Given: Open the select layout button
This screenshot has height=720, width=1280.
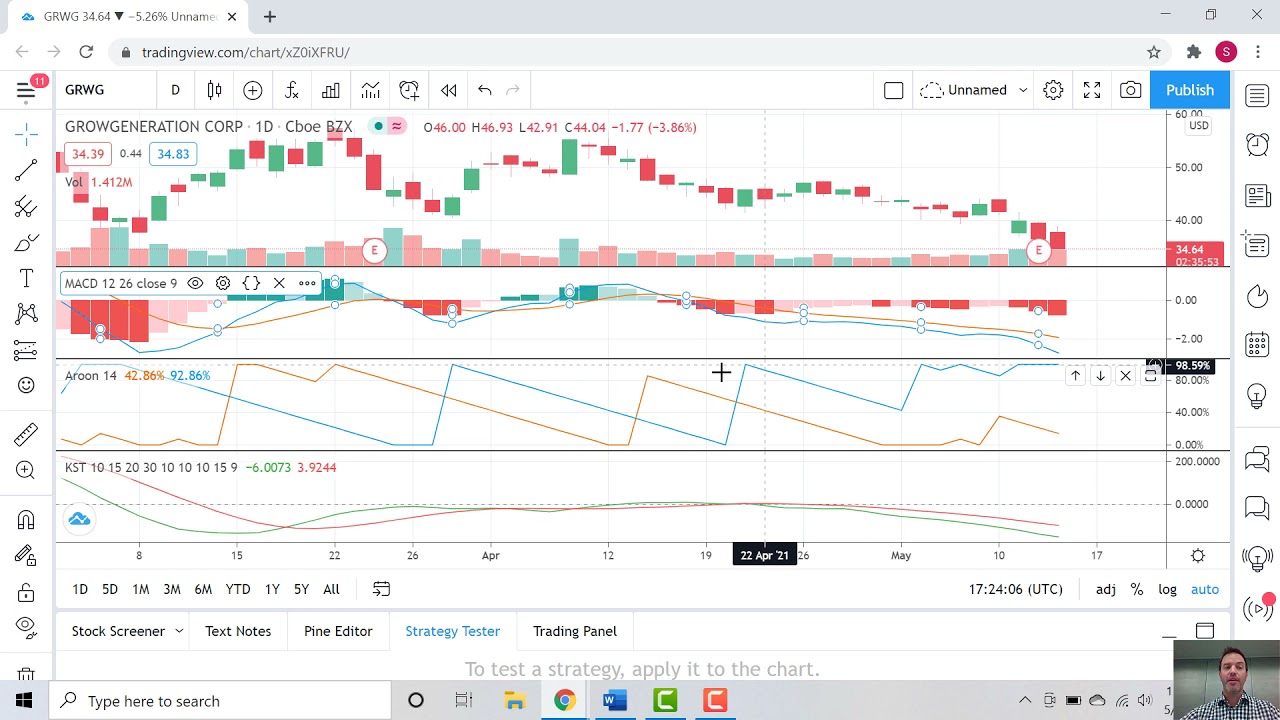Looking at the screenshot, I should 893,90.
